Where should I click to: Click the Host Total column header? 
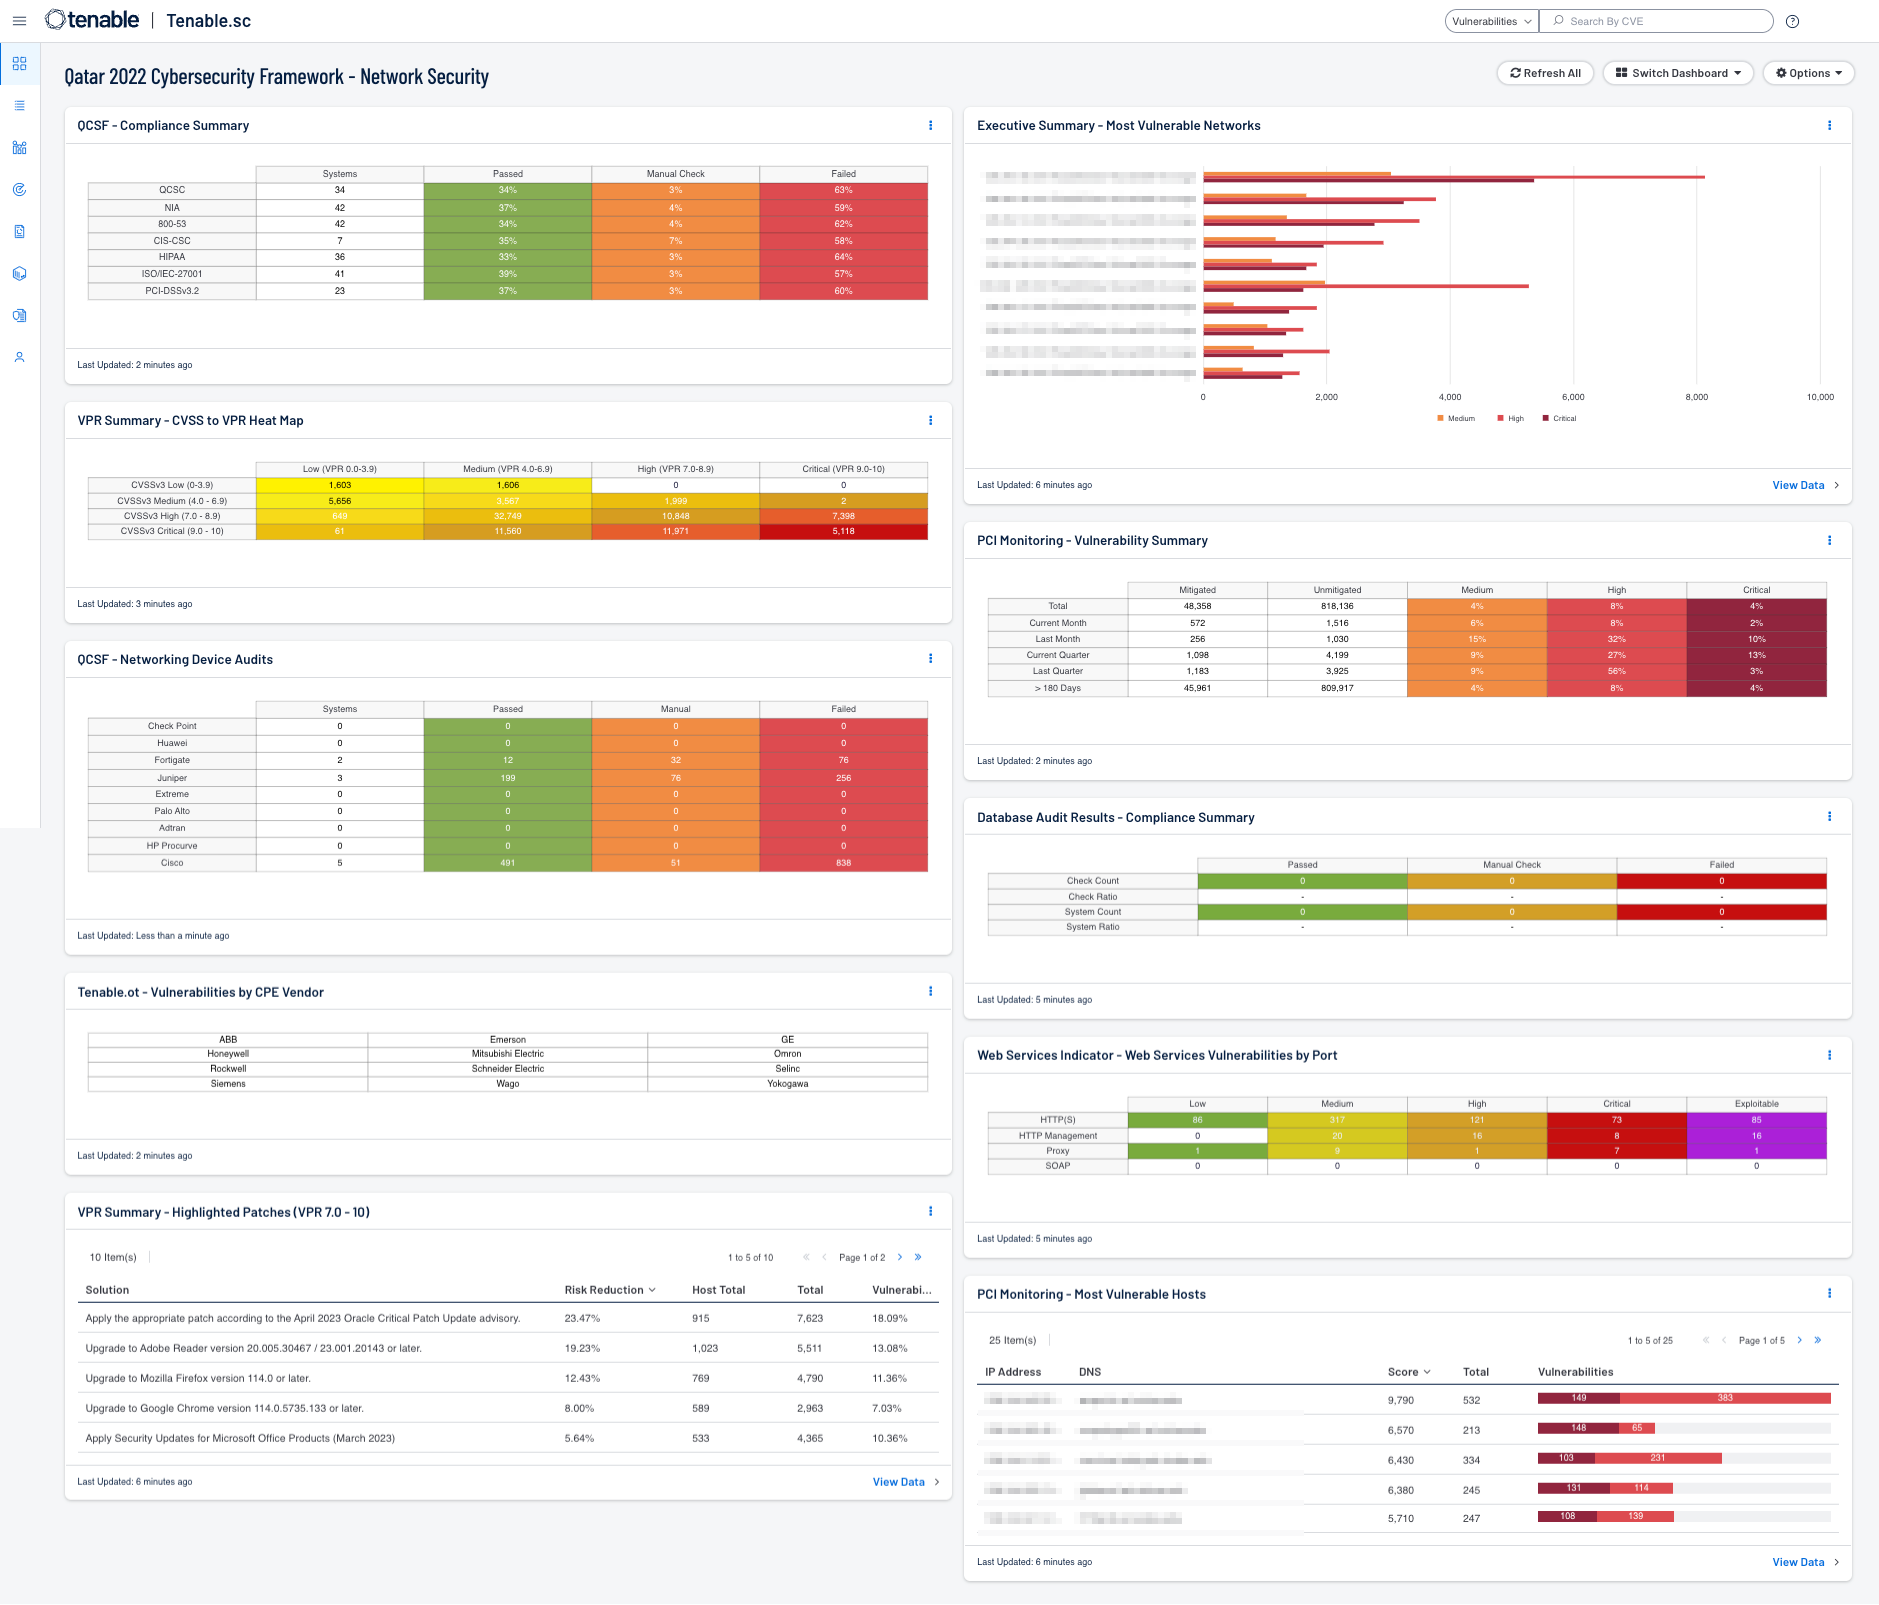pyautogui.click(x=718, y=1290)
